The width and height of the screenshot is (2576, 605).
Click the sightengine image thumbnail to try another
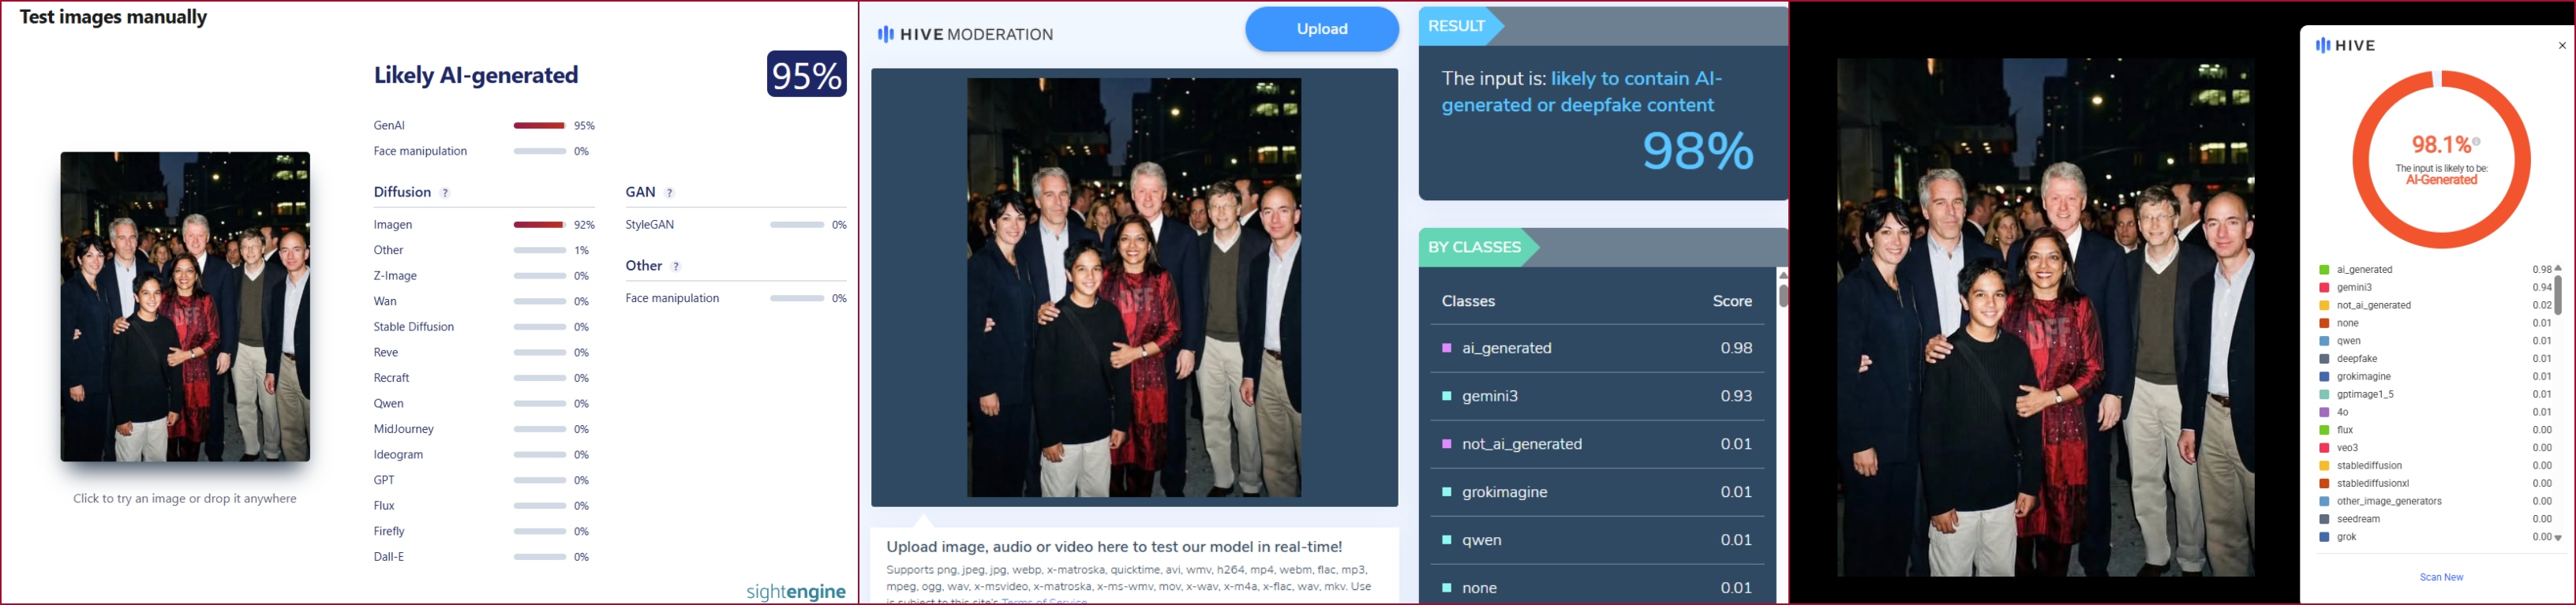185,306
